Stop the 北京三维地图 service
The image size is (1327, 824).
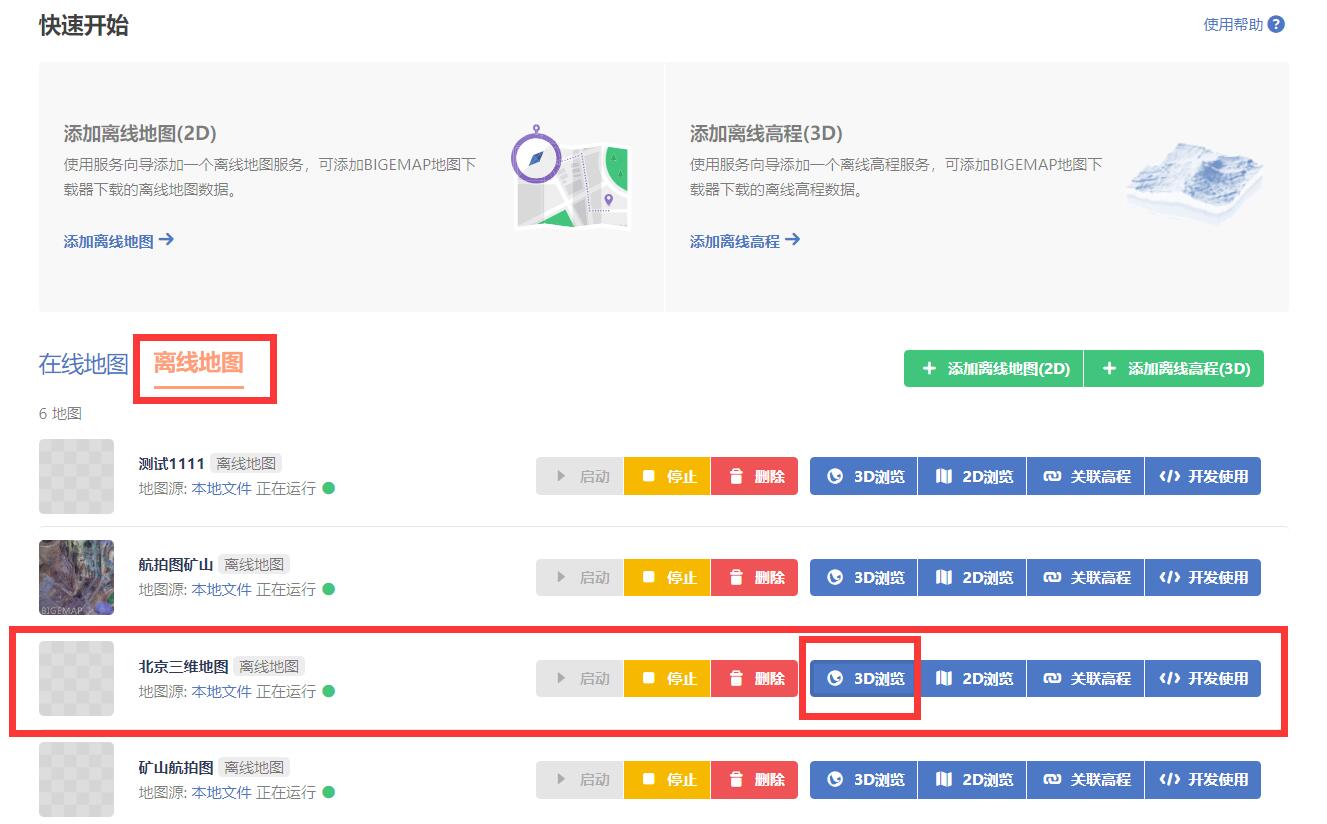click(x=667, y=678)
